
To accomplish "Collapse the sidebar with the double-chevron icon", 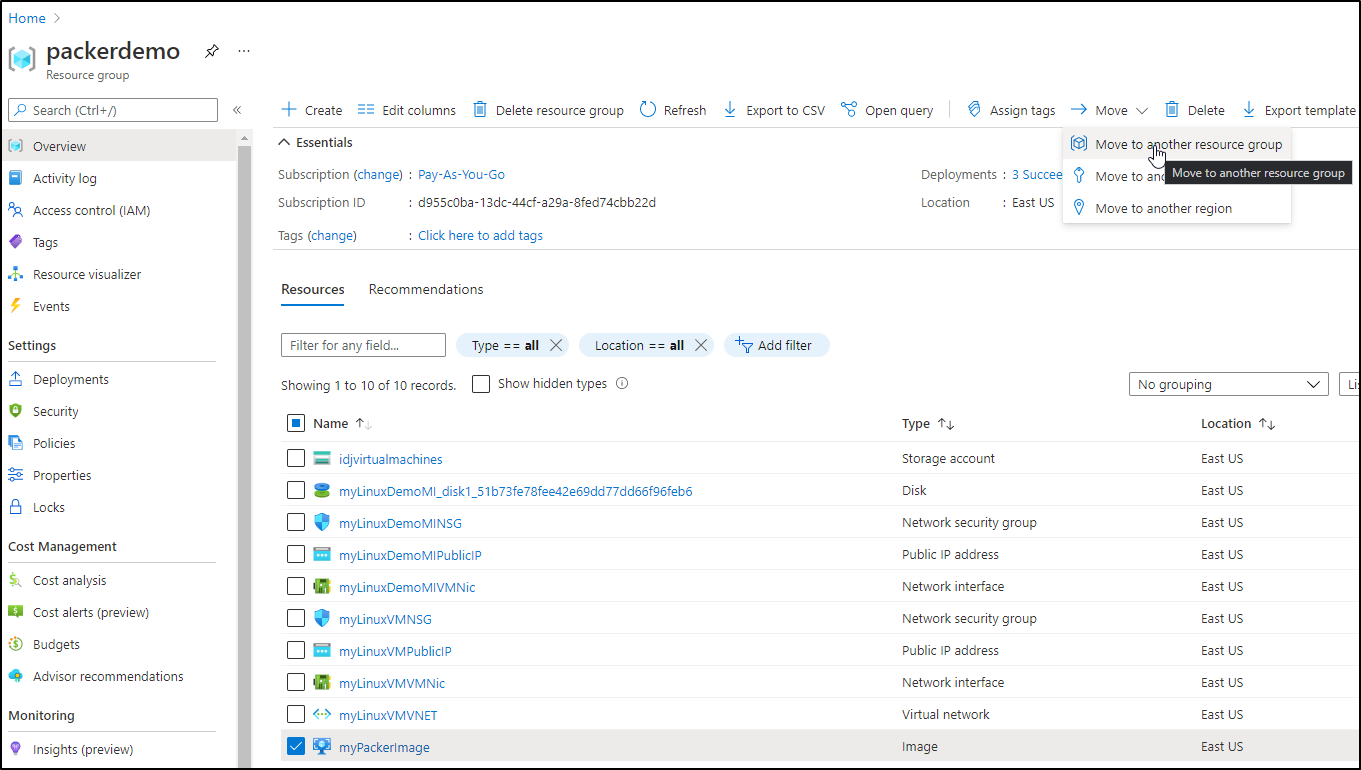I will coord(237,110).
